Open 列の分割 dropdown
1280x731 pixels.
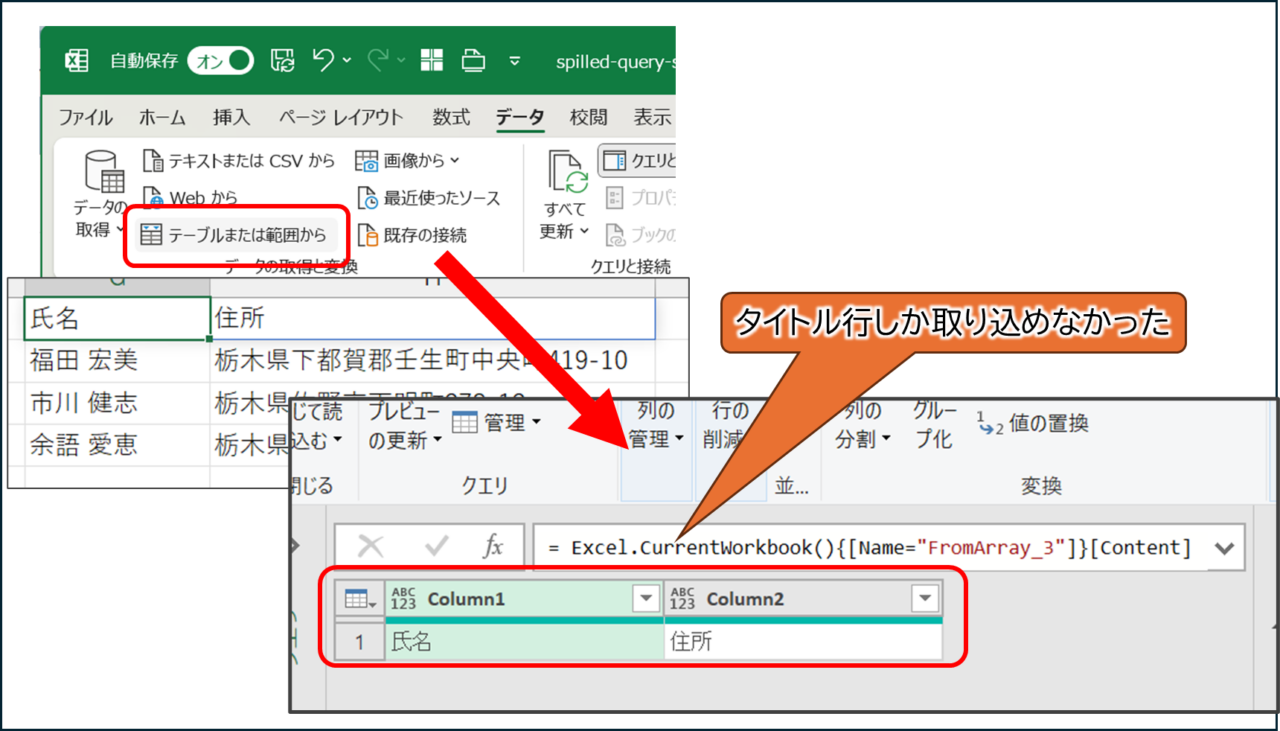click(x=864, y=427)
